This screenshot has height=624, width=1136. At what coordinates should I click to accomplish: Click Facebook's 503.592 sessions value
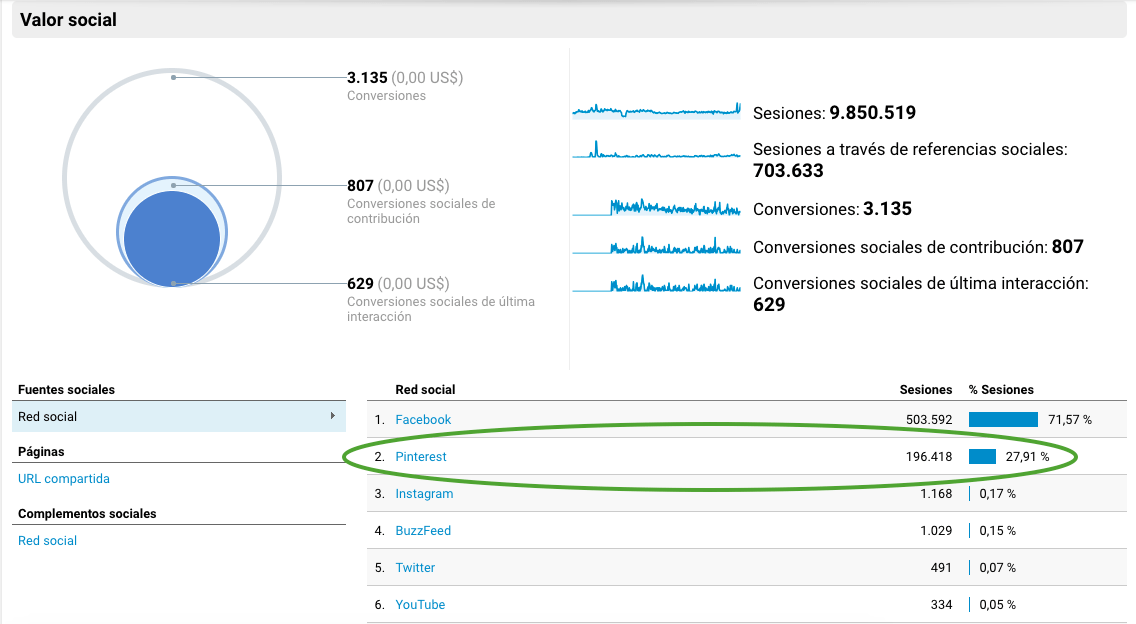929,420
